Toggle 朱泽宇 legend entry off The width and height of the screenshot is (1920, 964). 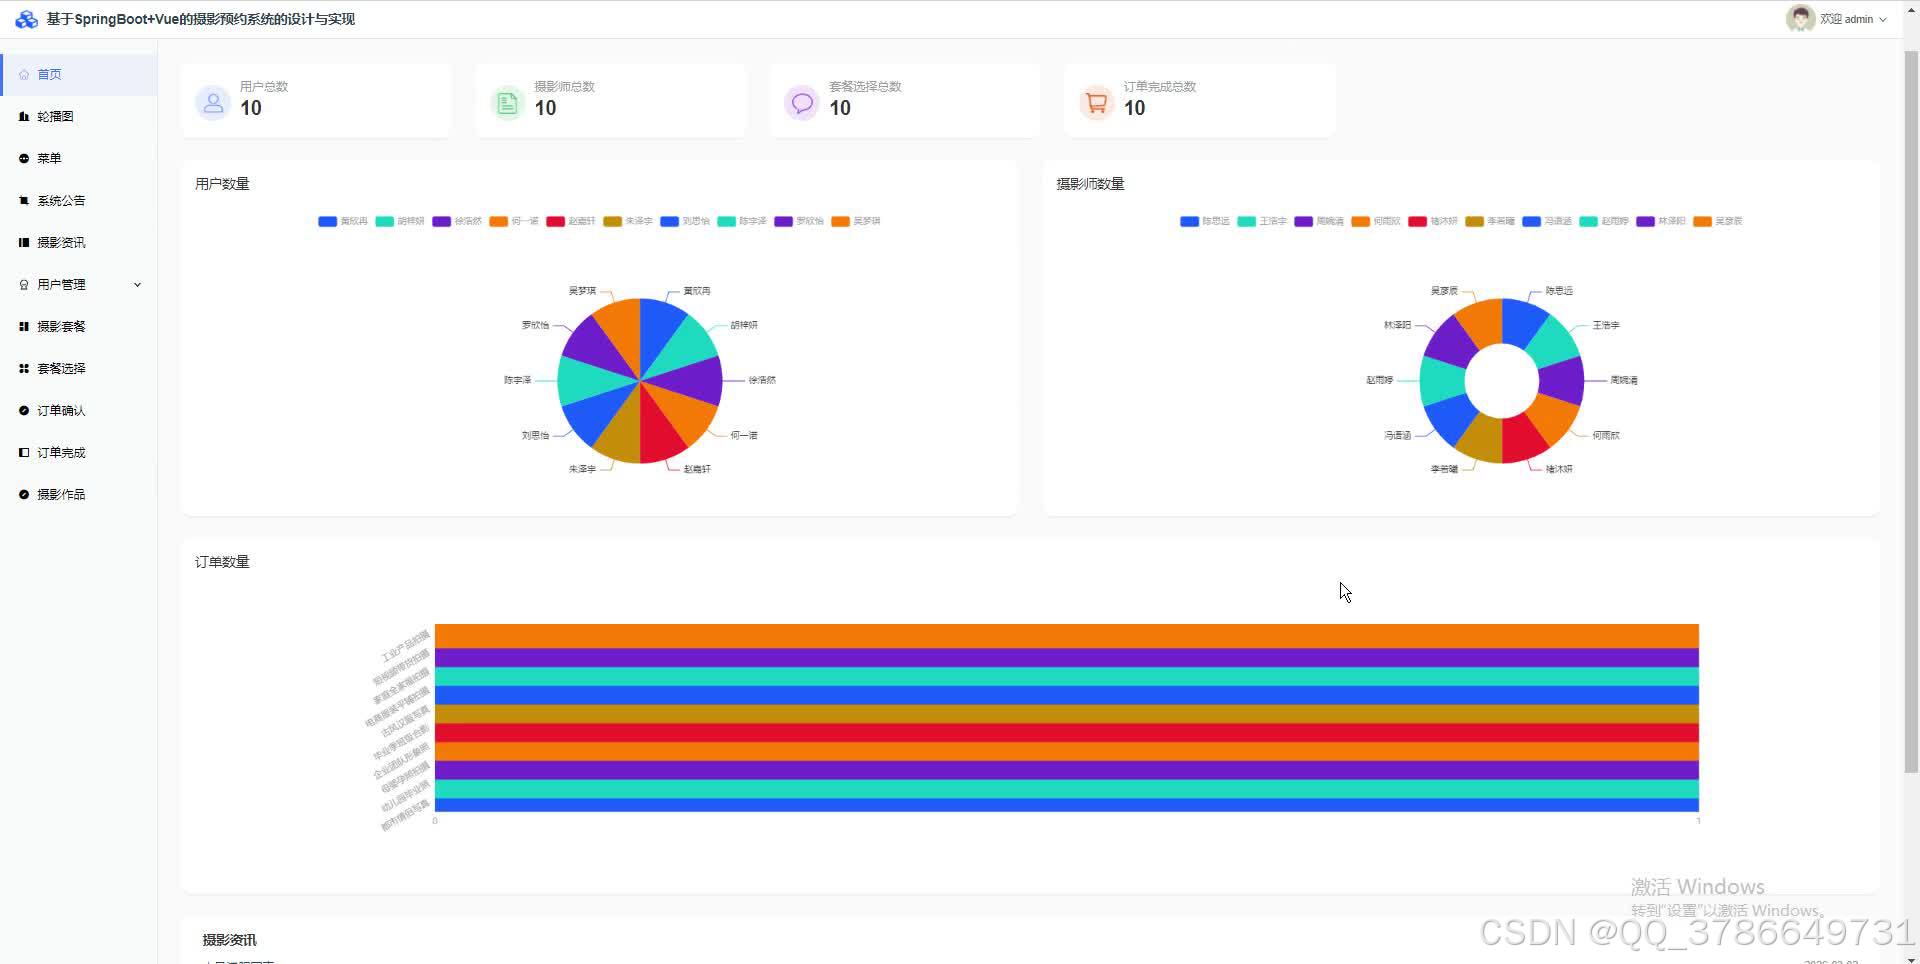click(x=628, y=221)
